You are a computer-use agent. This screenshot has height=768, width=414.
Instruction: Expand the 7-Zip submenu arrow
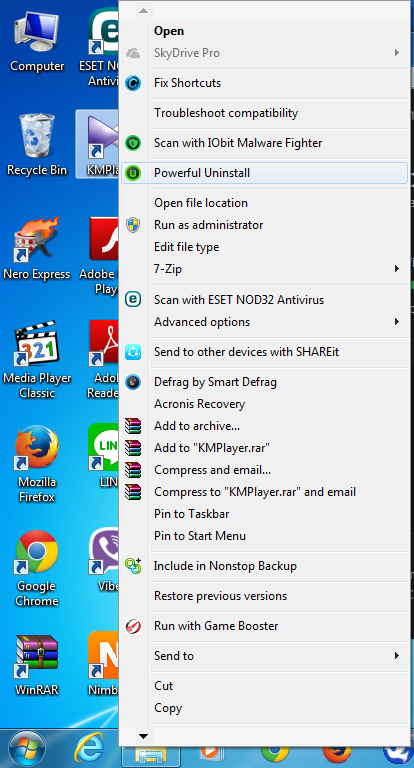tap(397, 269)
